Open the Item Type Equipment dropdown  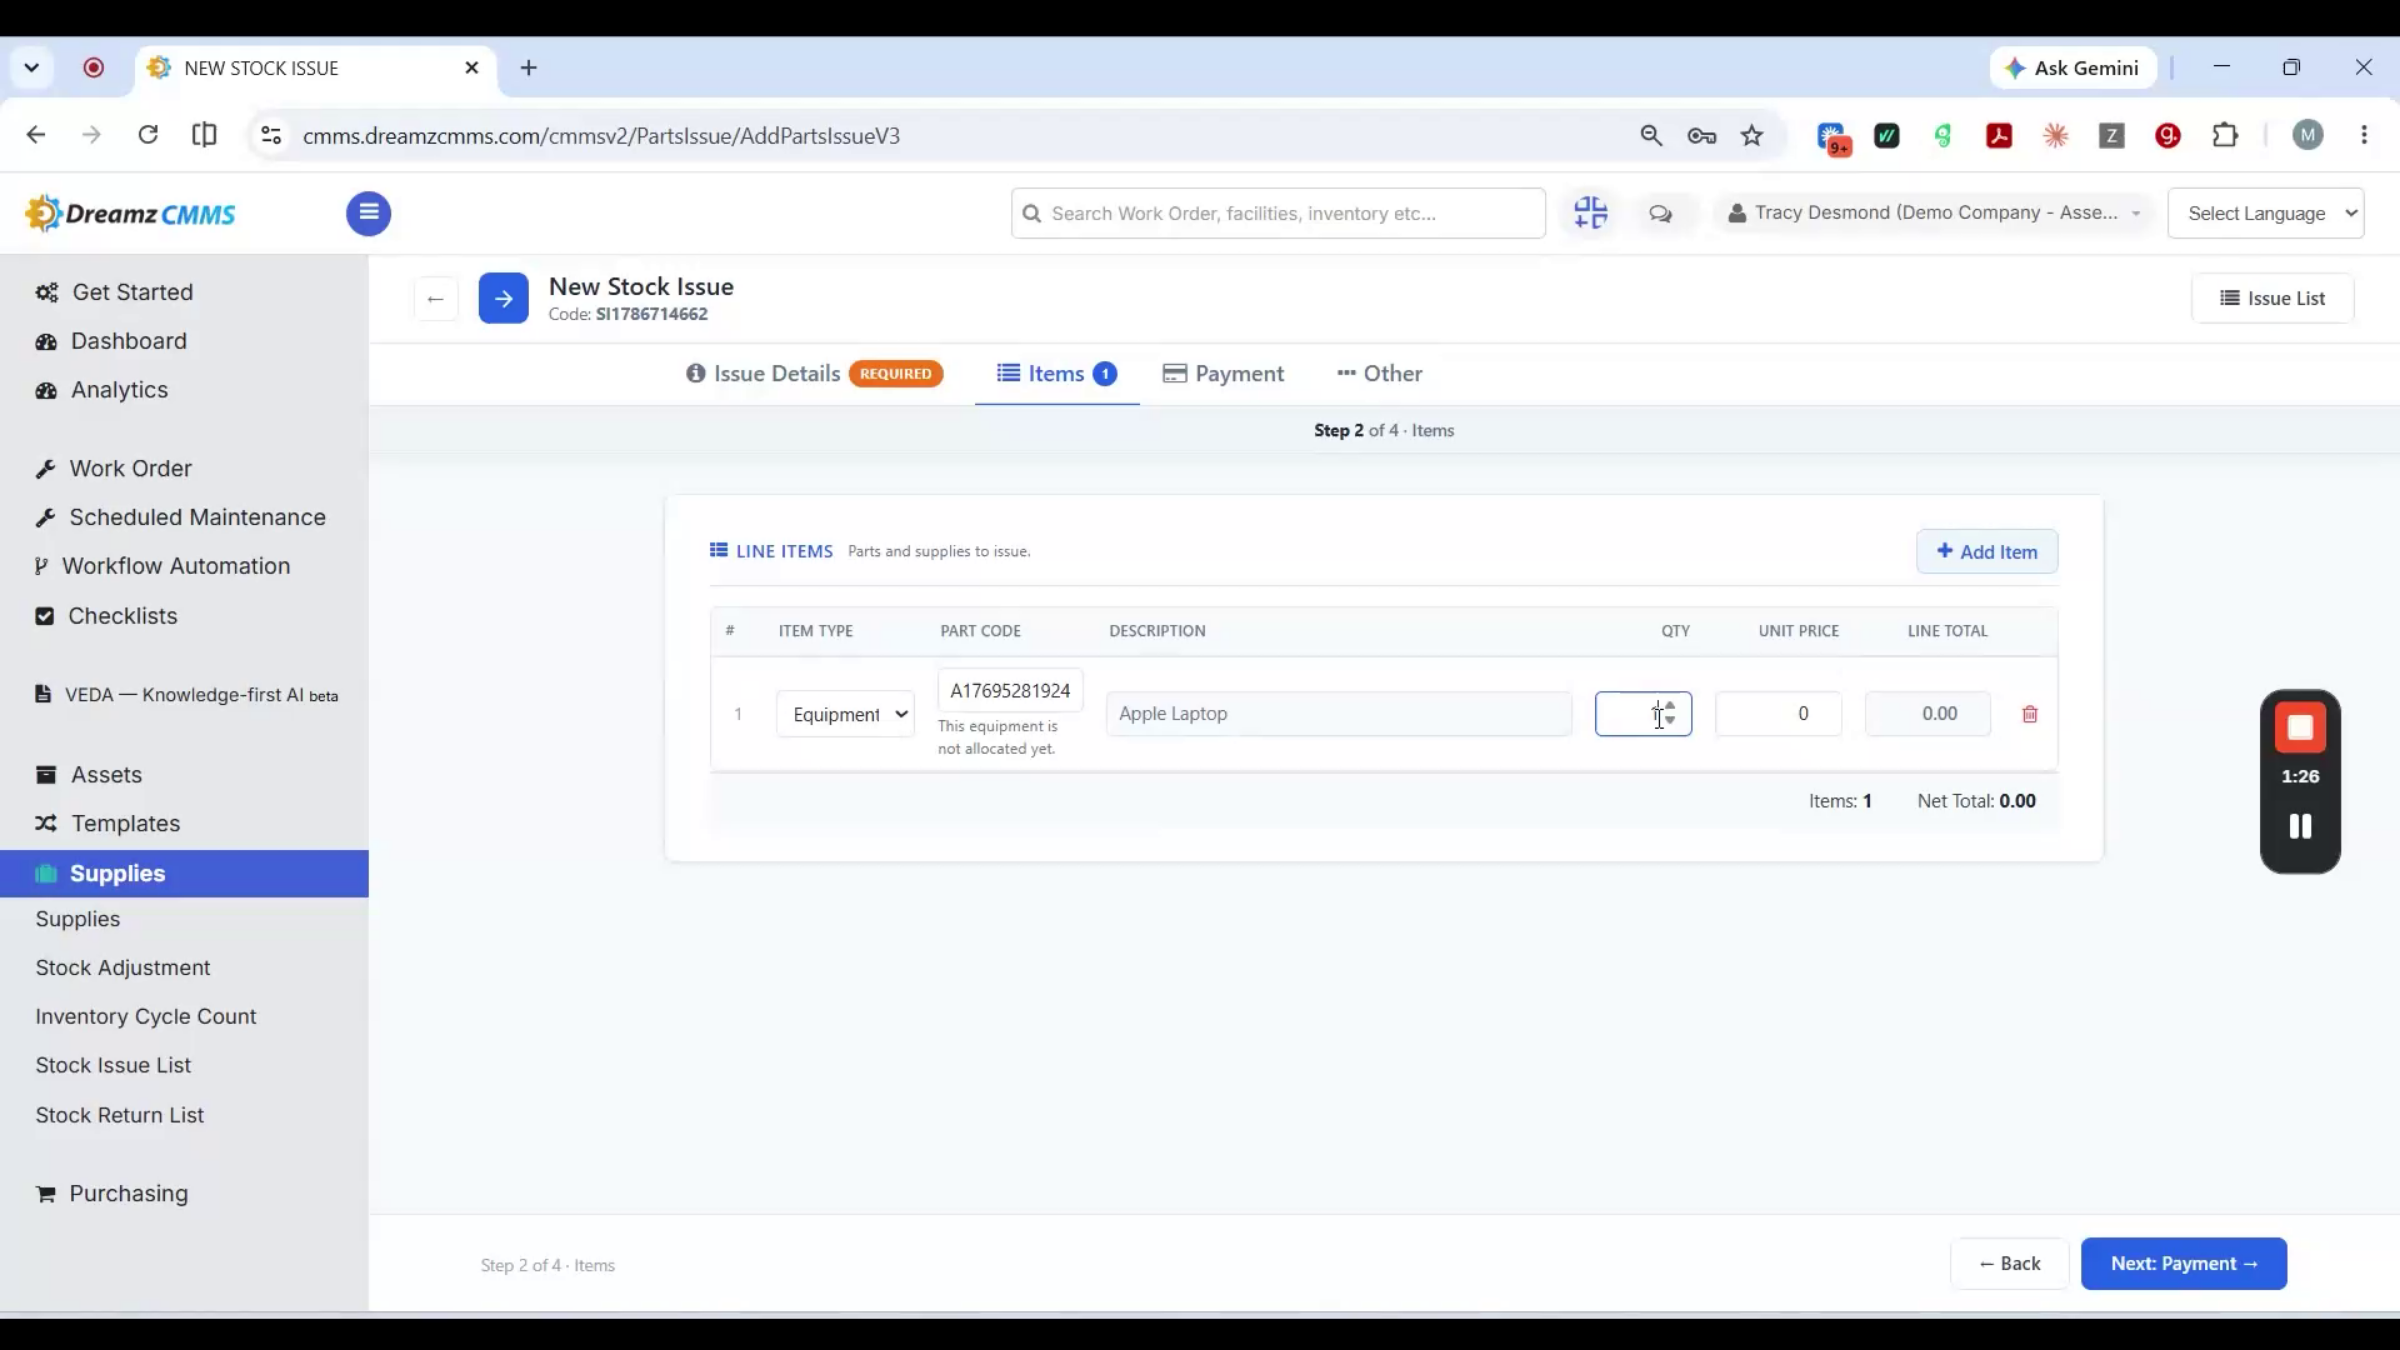click(x=845, y=714)
